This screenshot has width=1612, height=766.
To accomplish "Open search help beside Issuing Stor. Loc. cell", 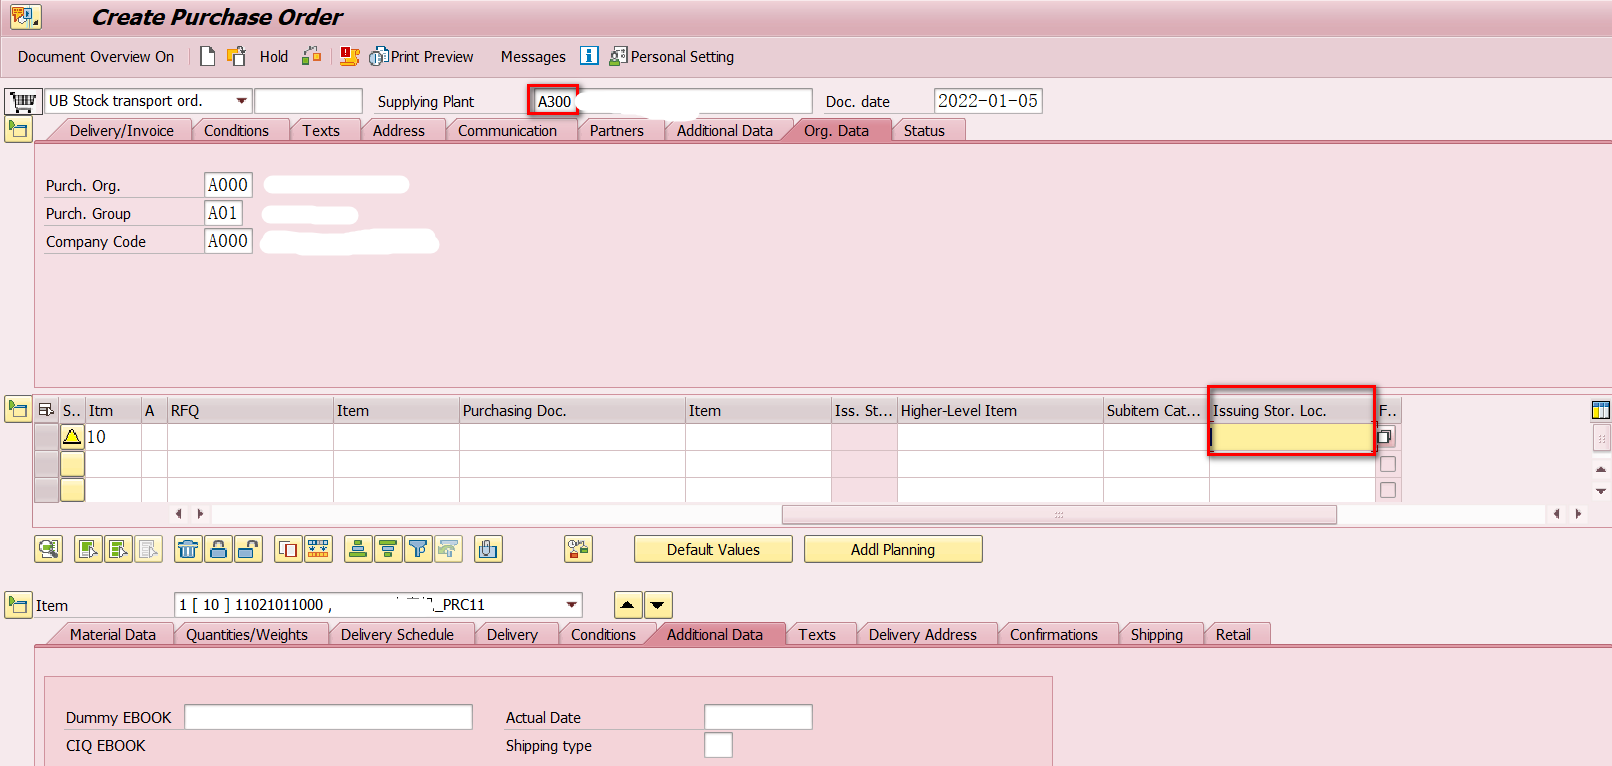I will coord(1385,437).
